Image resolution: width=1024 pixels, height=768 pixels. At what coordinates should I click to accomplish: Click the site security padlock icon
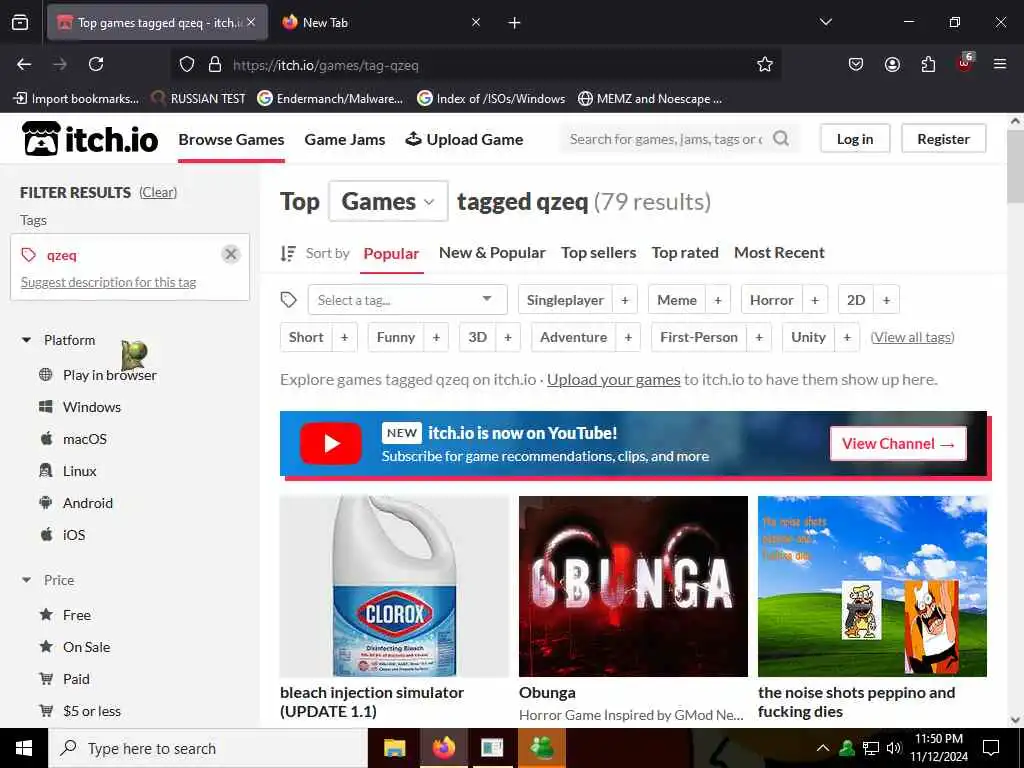coord(215,64)
